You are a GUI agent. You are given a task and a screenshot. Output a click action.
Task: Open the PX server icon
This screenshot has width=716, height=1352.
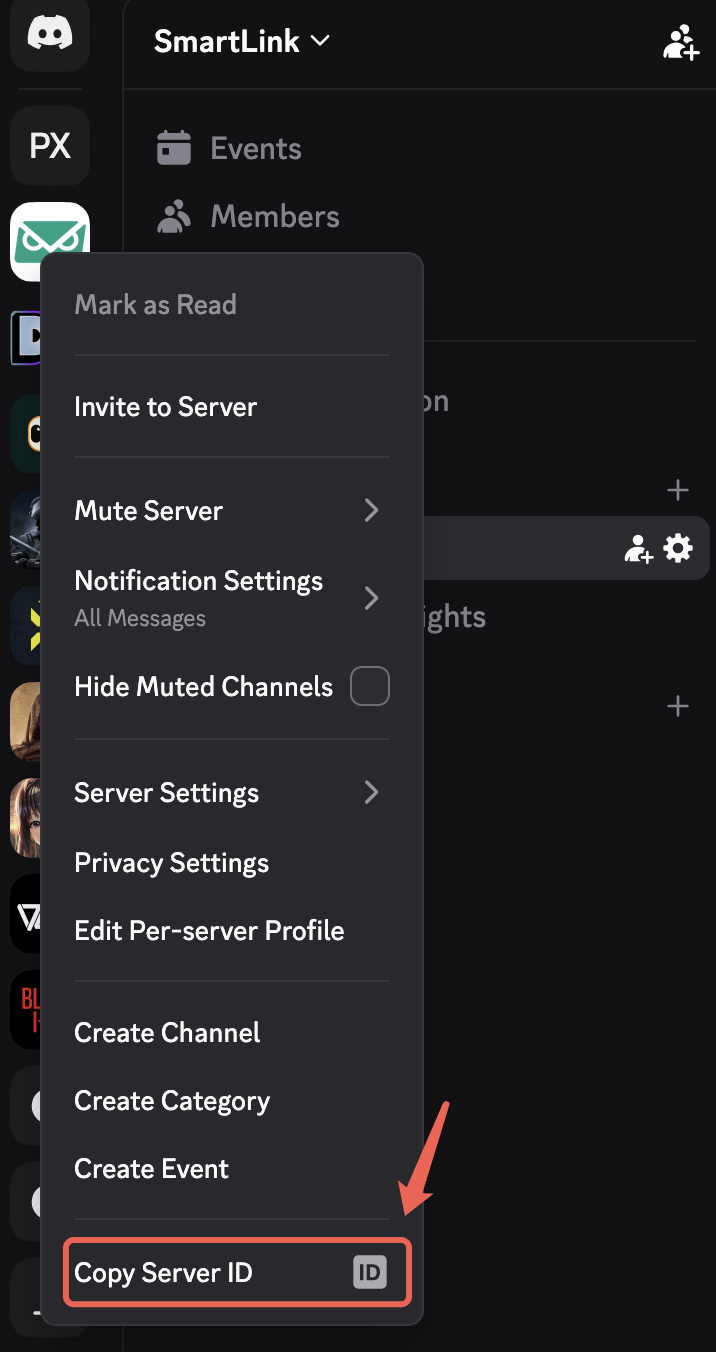(49, 147)
